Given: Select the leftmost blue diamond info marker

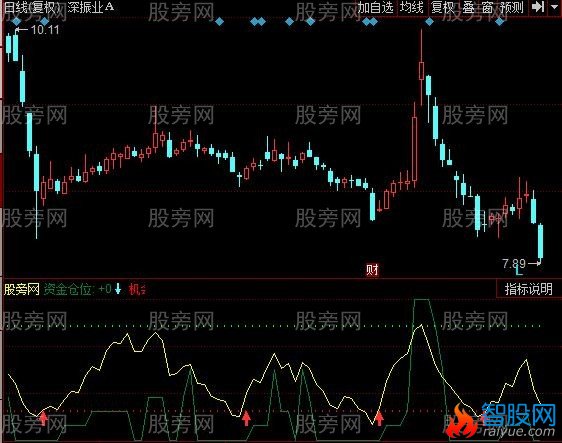Looking at the screenshot, I should point(16,22).
